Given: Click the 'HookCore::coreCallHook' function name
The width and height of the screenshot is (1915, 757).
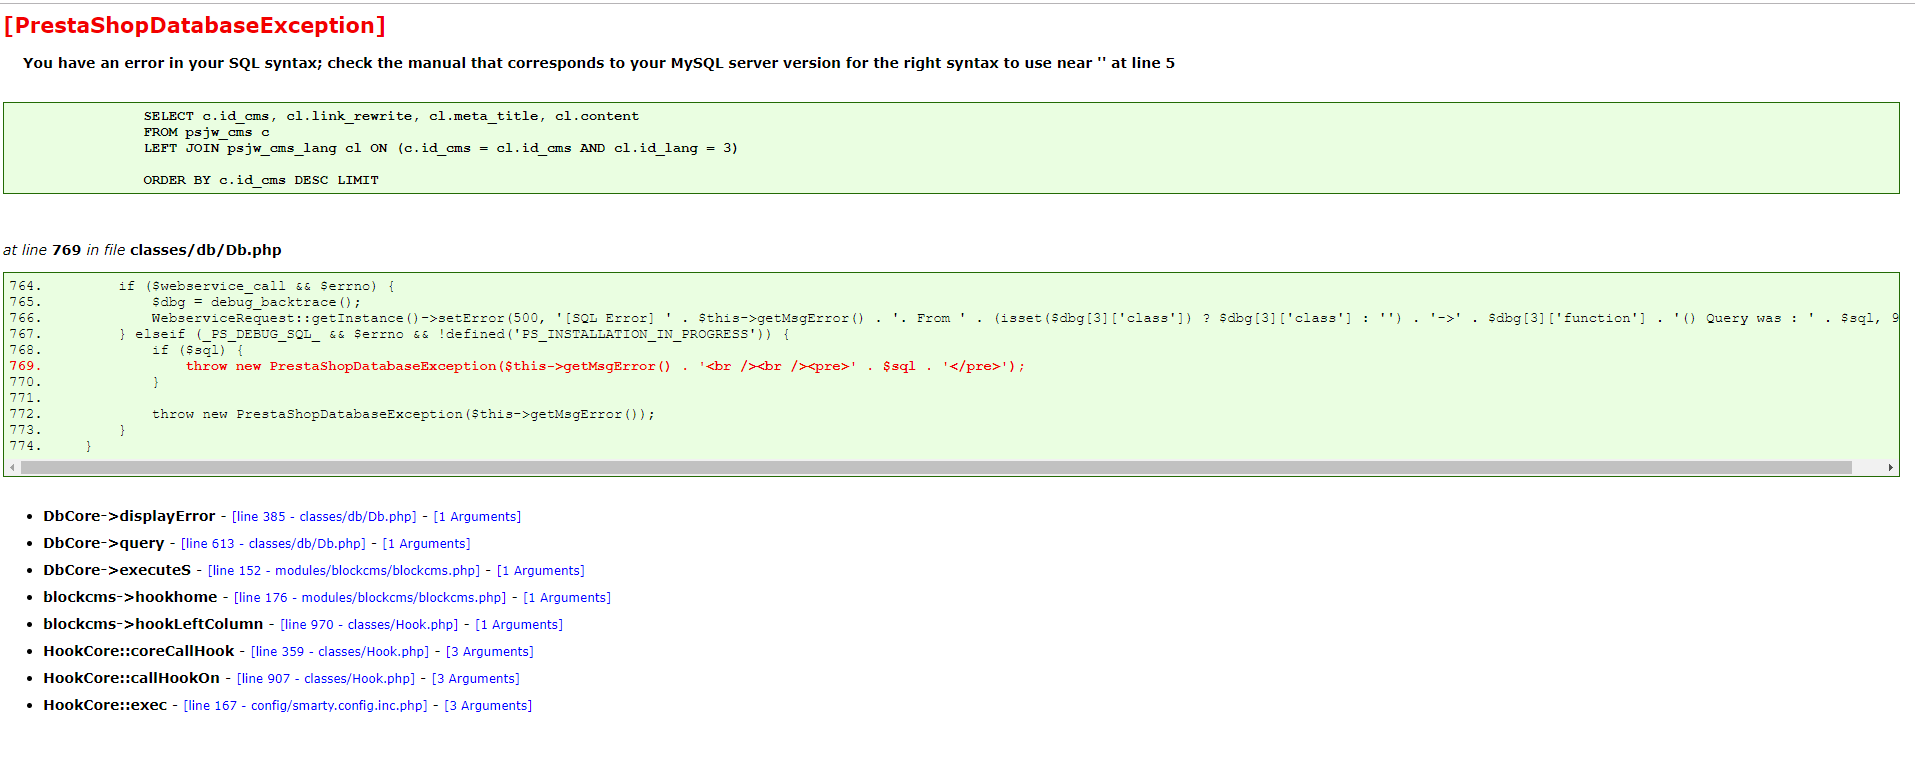Looking at the screenshot, I should 139,651.
